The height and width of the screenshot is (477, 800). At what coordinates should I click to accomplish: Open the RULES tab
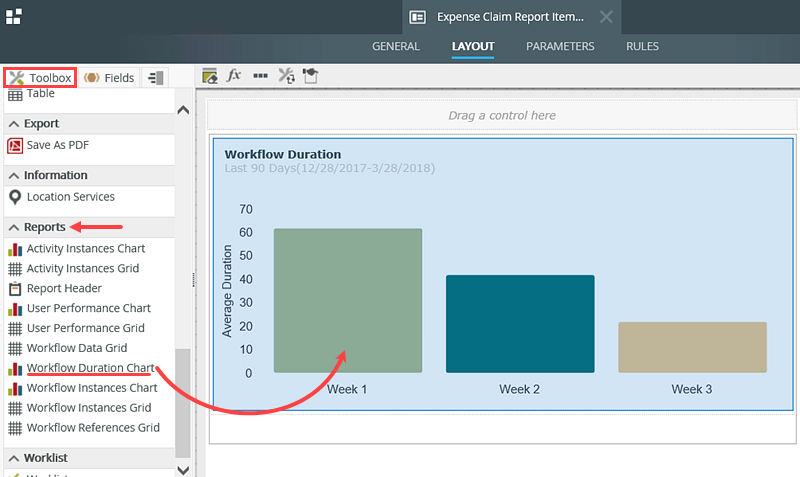click(642, 46)
